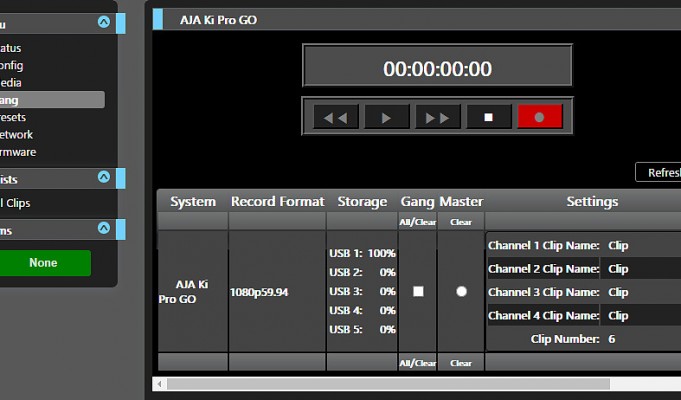Image resolution: width=681 pixels, height=400 pixels.
Task: Click the USB 4: 0% storage entry
Action: 362,311
